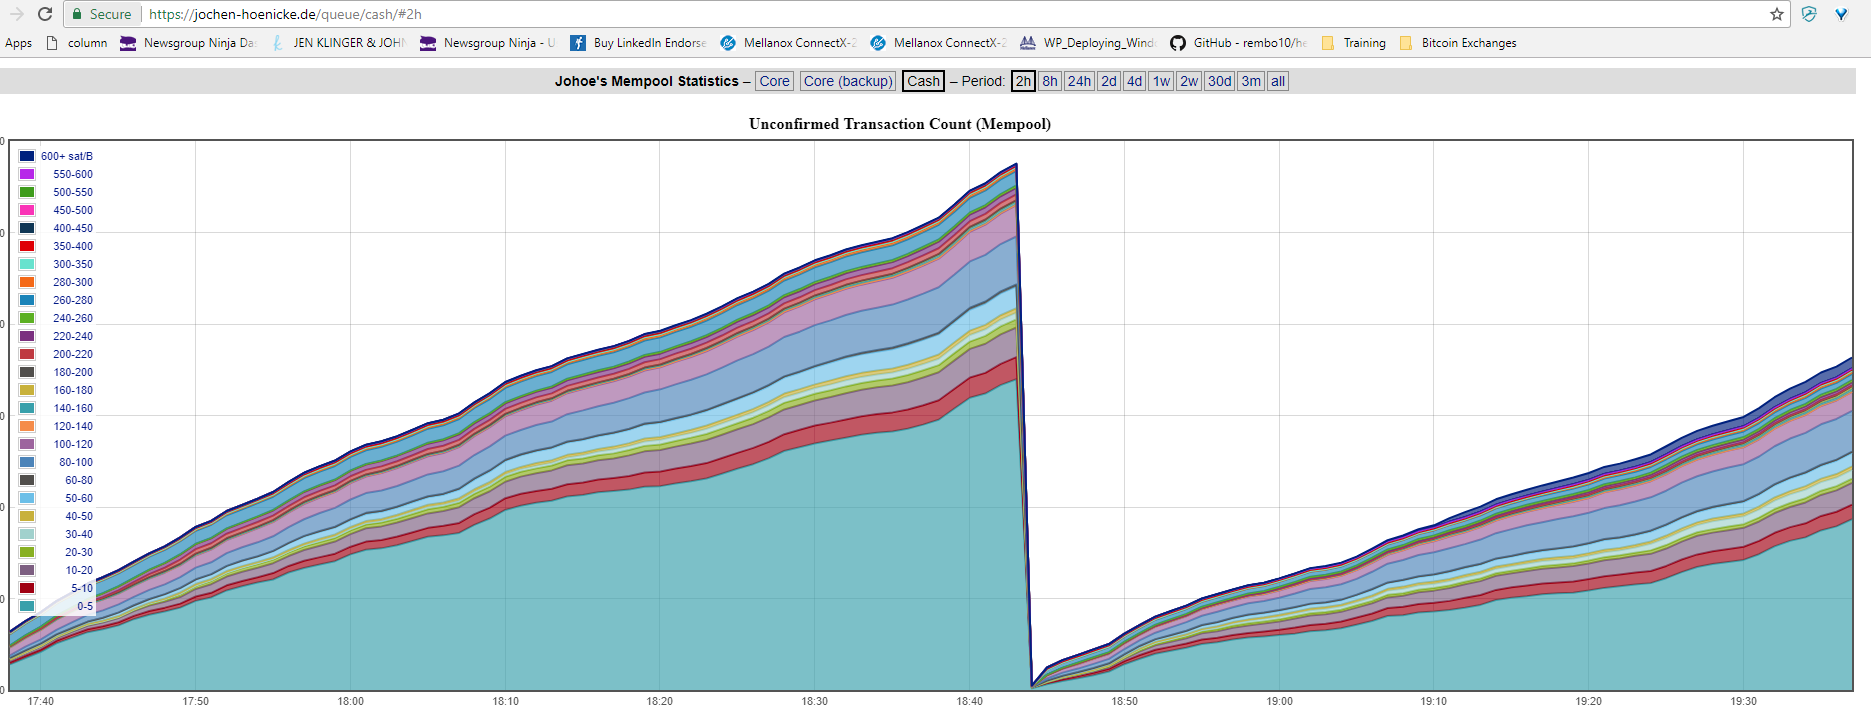Open the blue V extension icon
The height and width of the screenshot is (714, 1871).
pos(1841,14)
